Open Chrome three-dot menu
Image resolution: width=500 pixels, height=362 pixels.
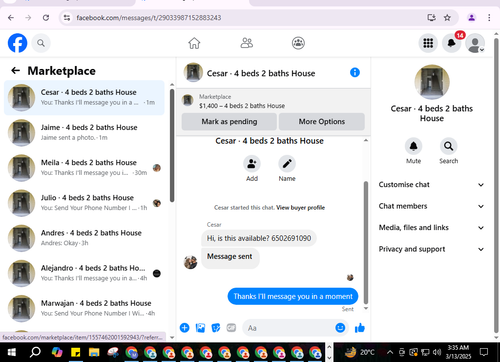tap(489, 18)
